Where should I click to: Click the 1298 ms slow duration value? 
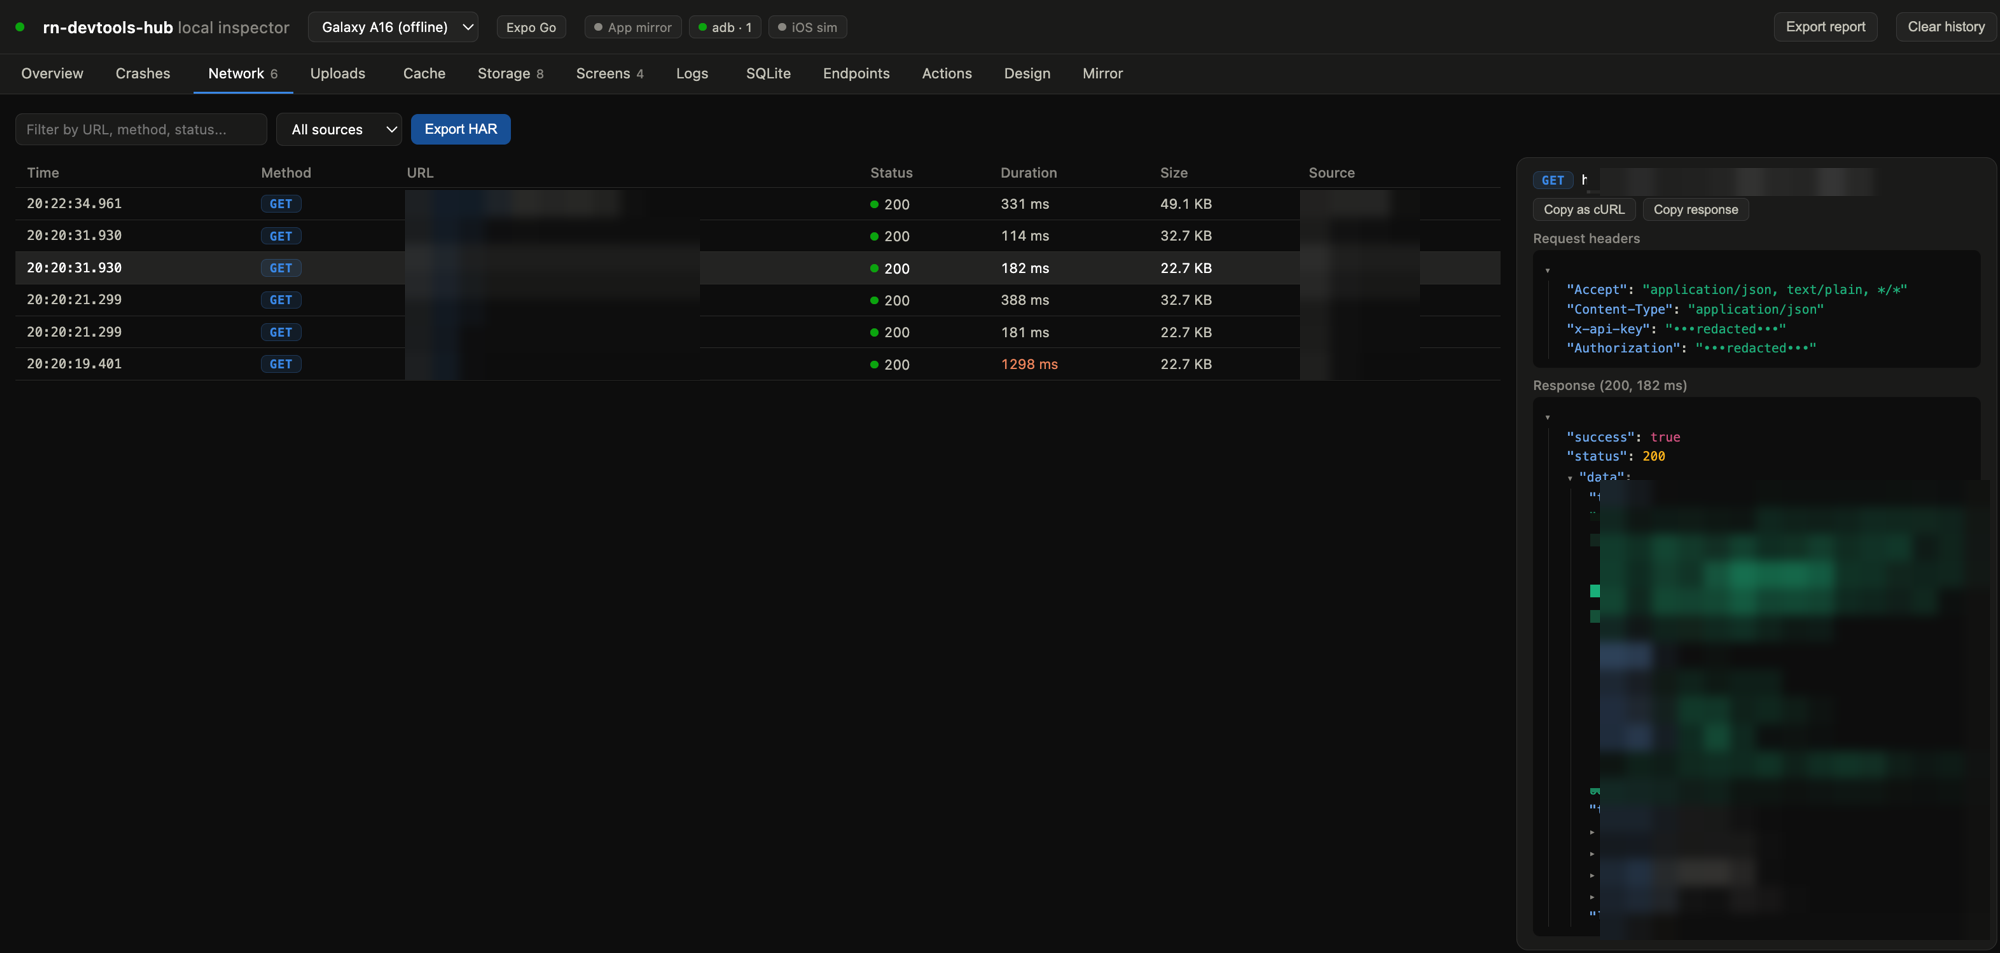(x=1029, y=364)
